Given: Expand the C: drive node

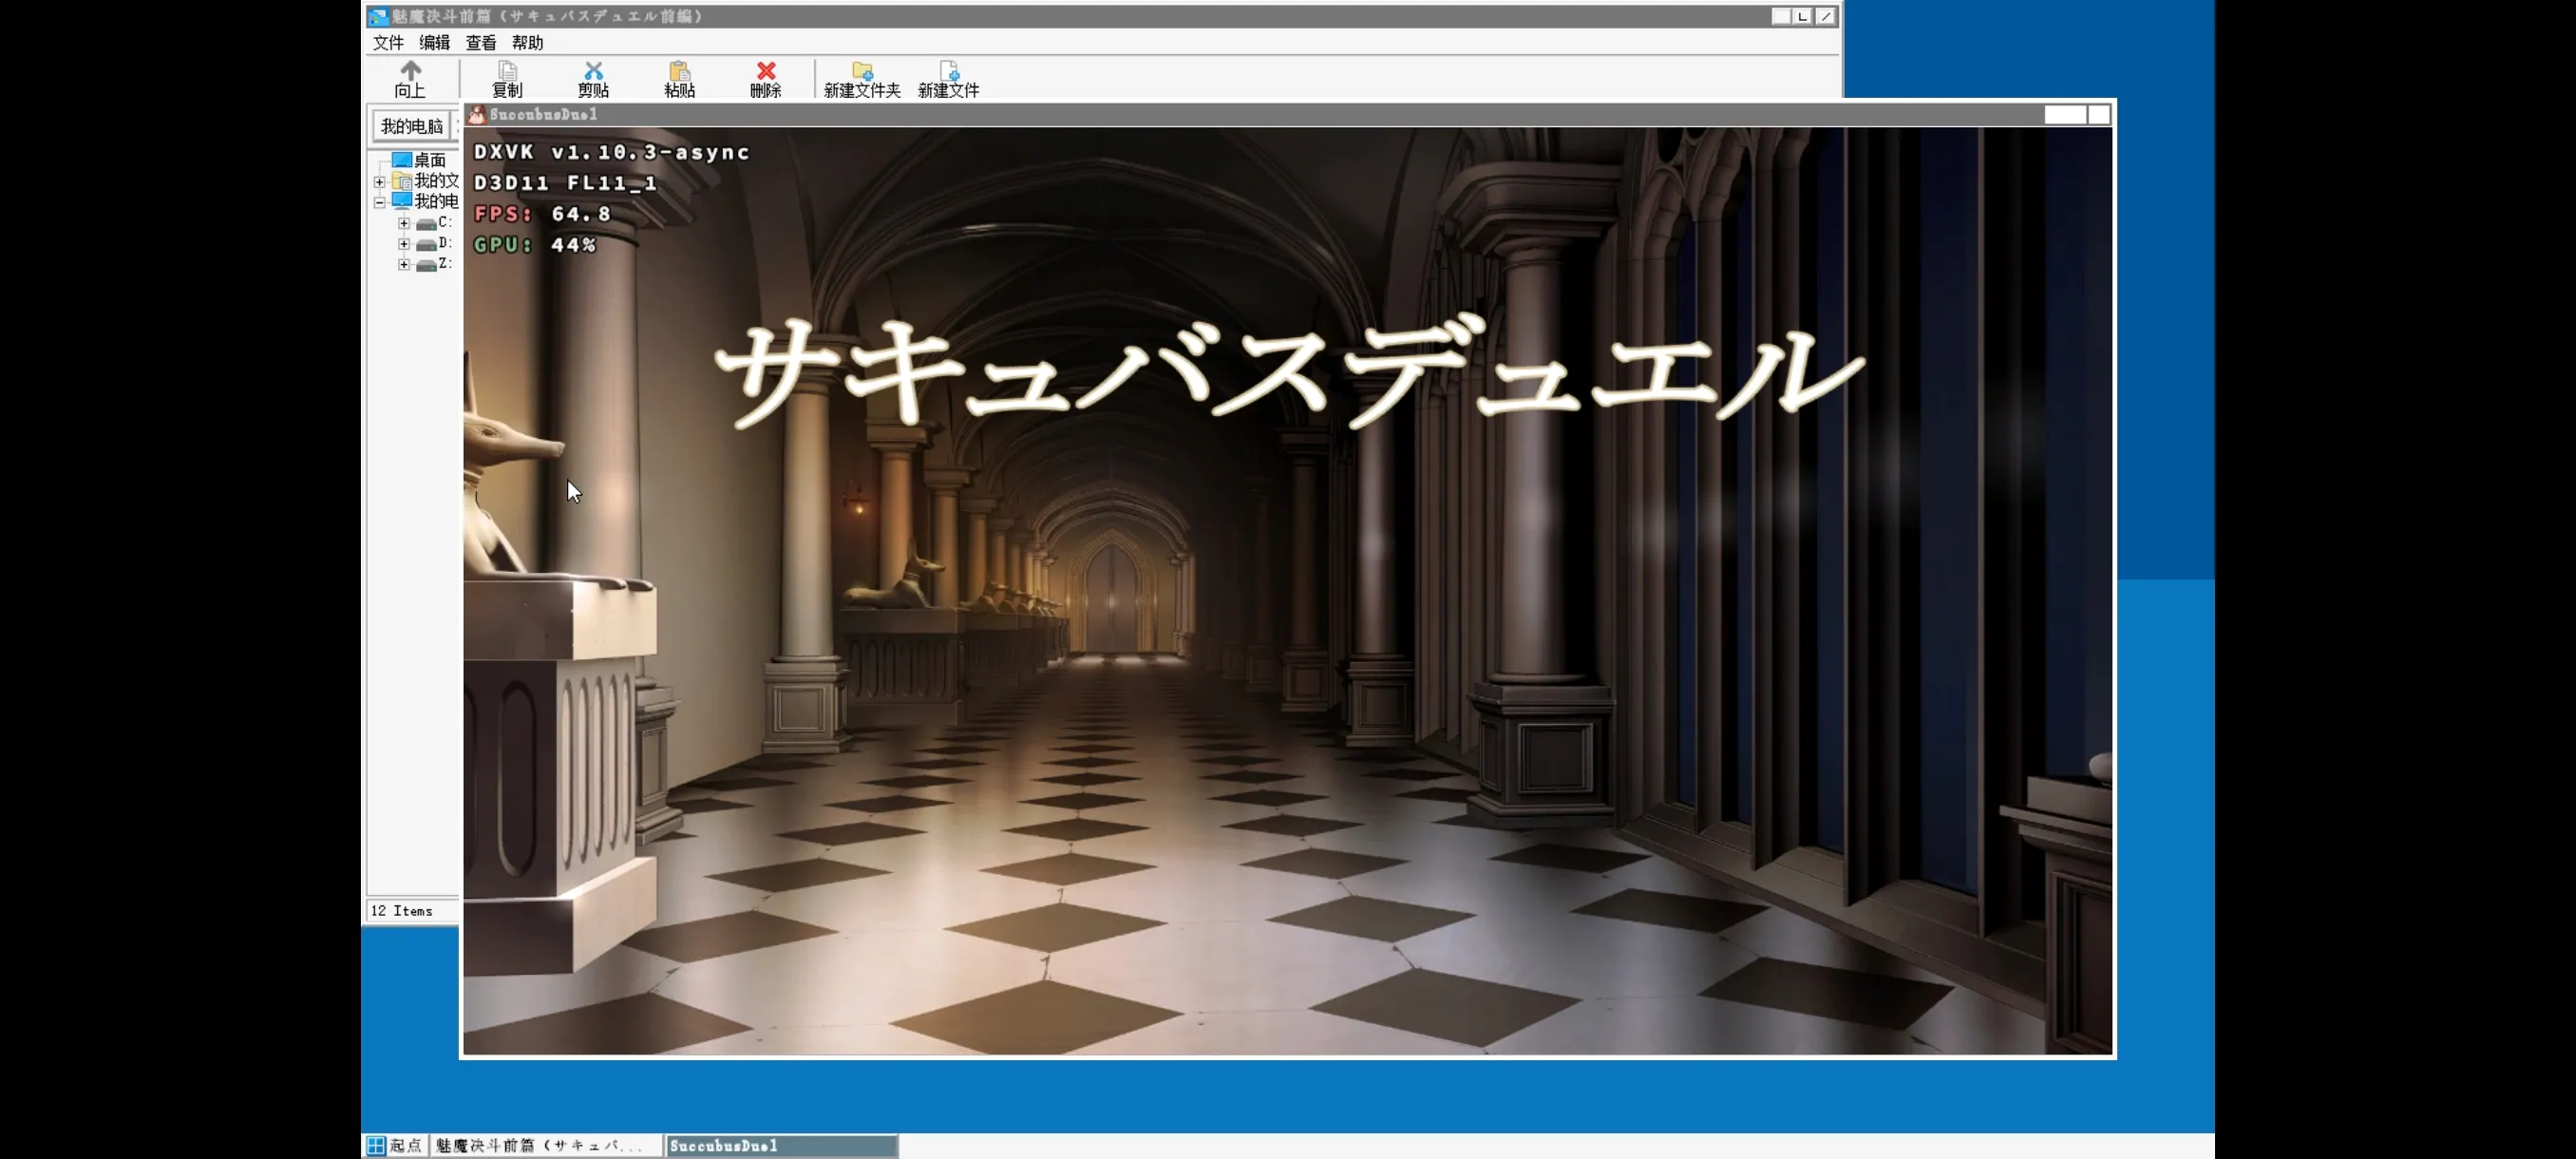Looking at the screenshot, I should [404, 223].
